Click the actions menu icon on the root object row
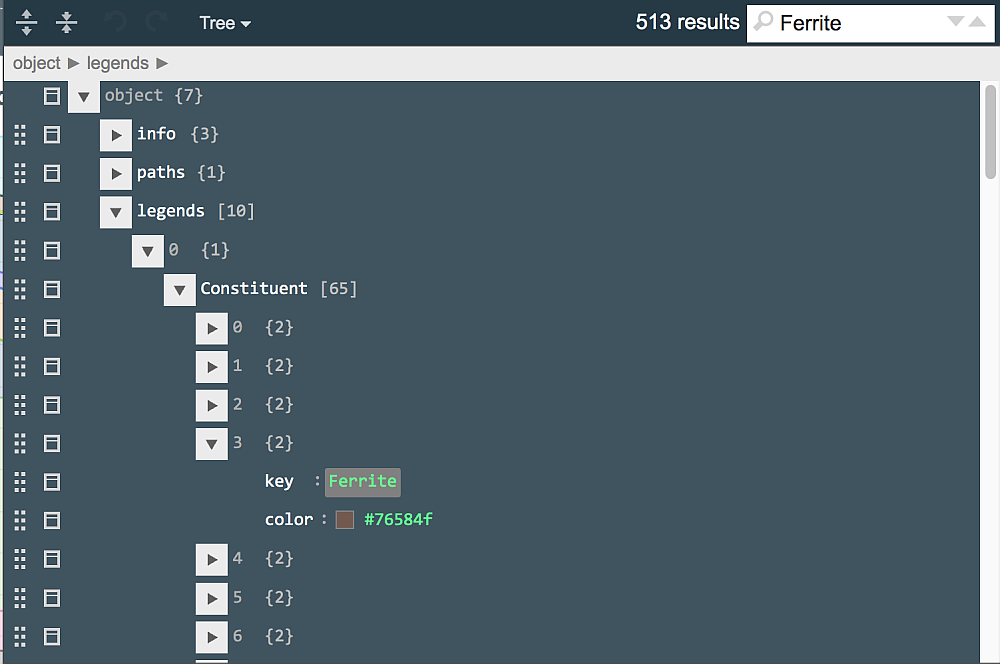 coord(51,95)
